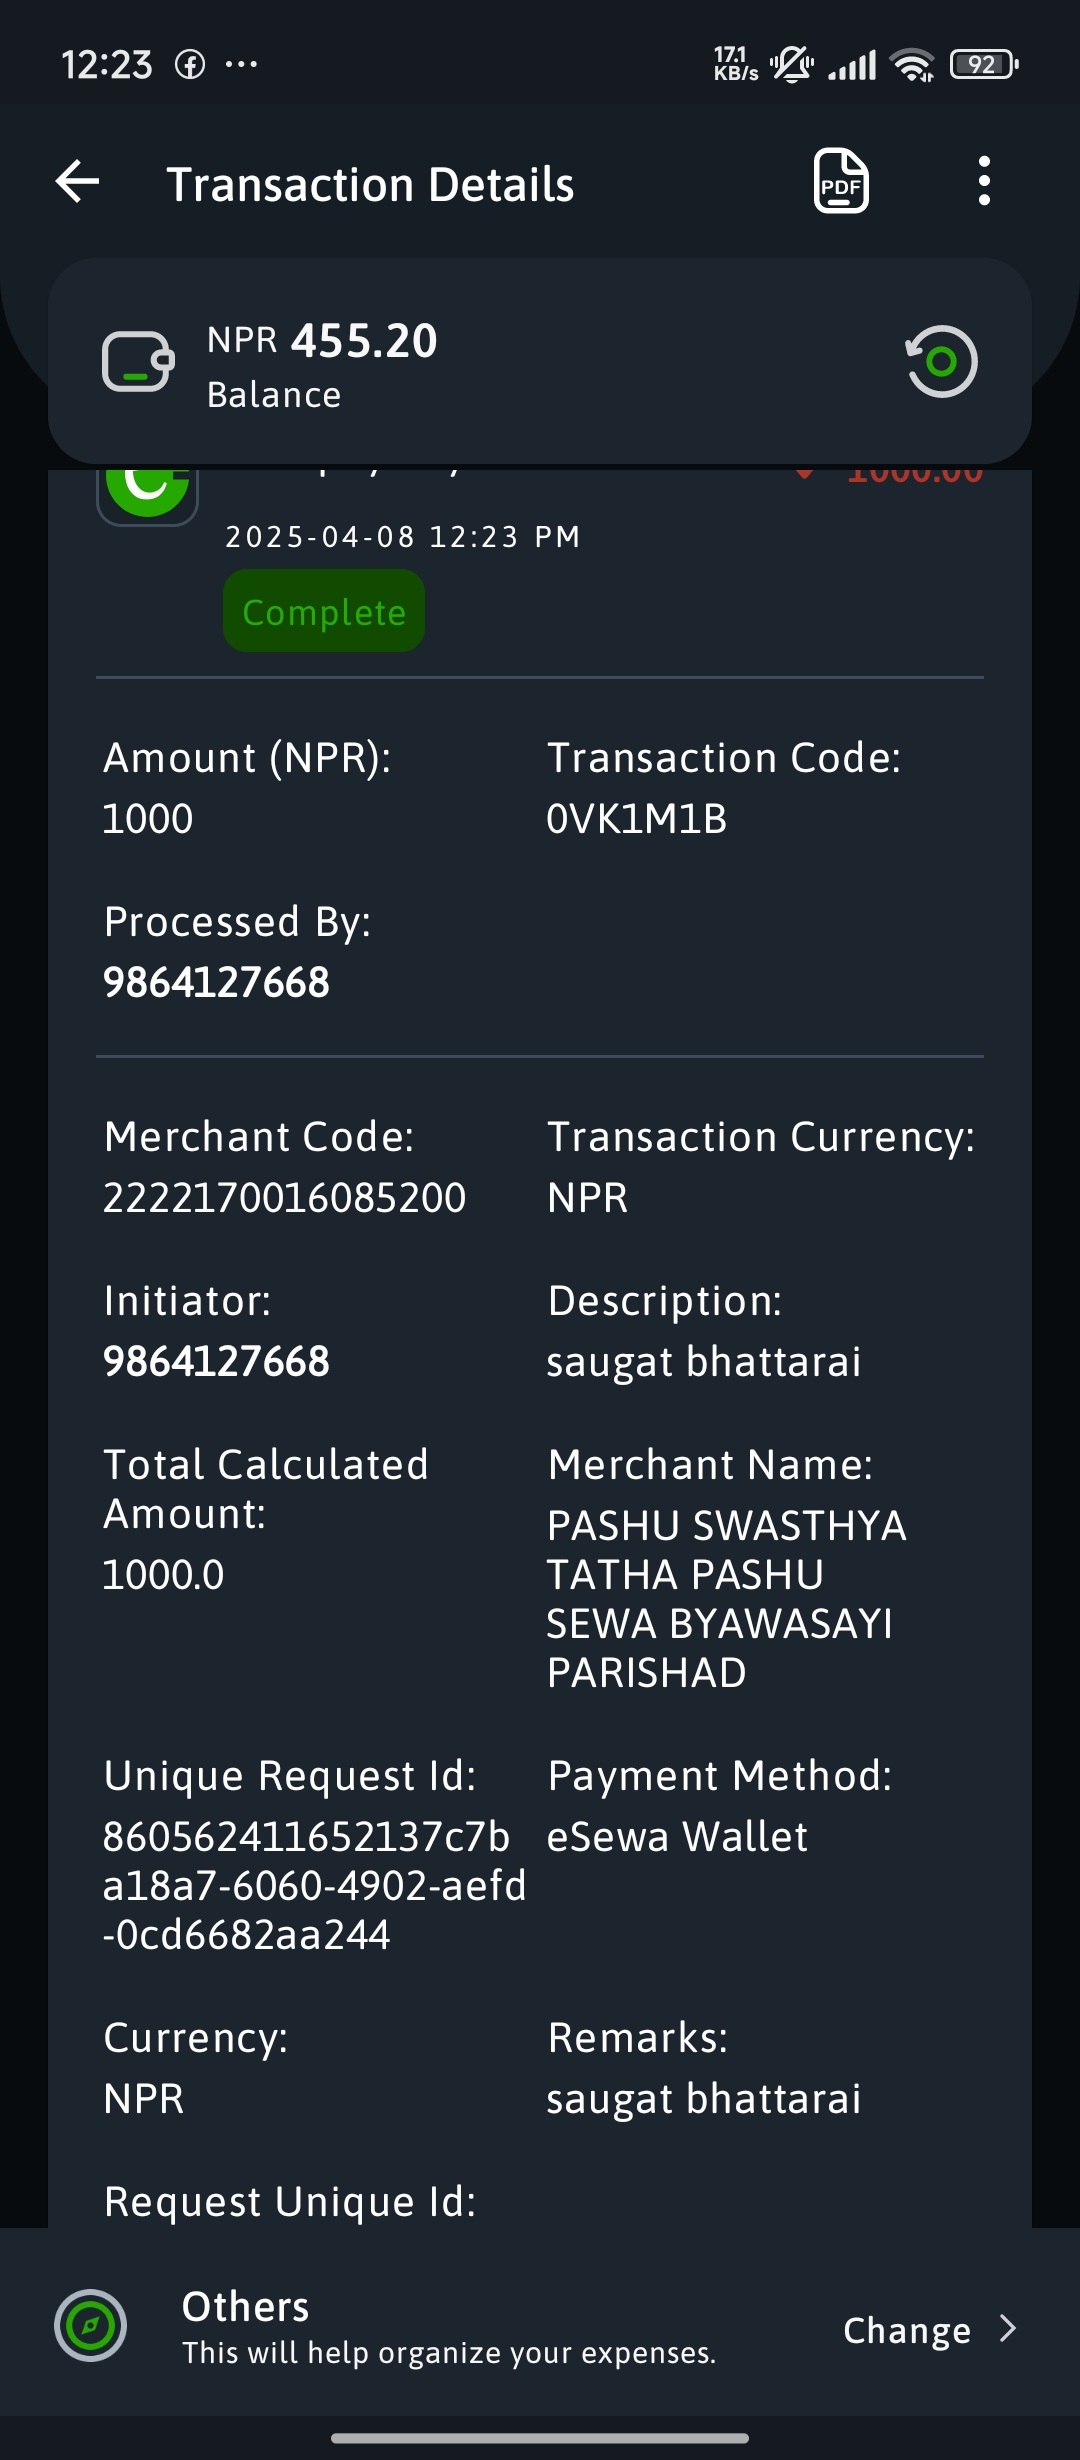Select the Unique Request Id value

pos(315,1885)
